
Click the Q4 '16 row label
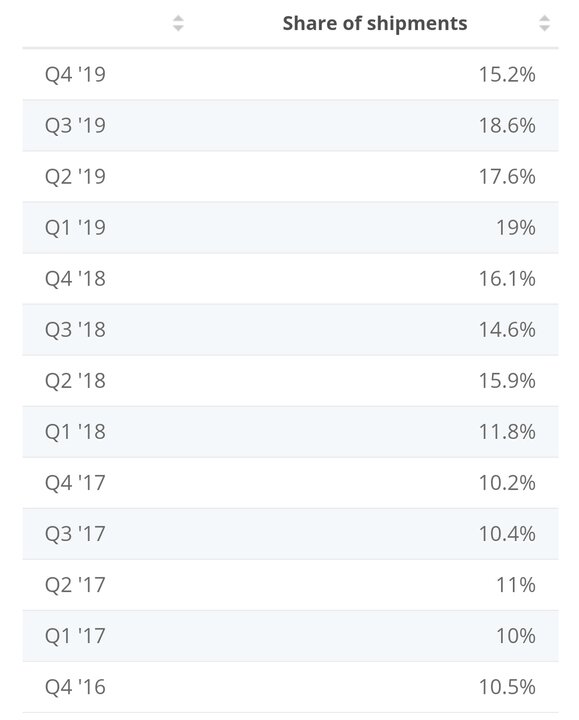75,687
